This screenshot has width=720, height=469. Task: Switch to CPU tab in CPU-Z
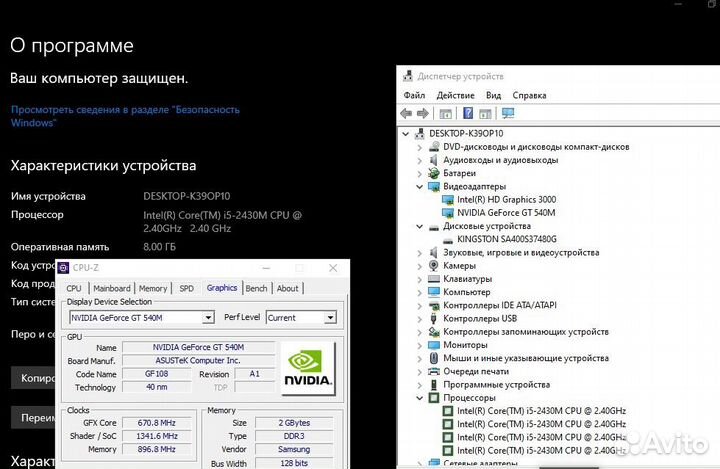(x=74, y=288)
